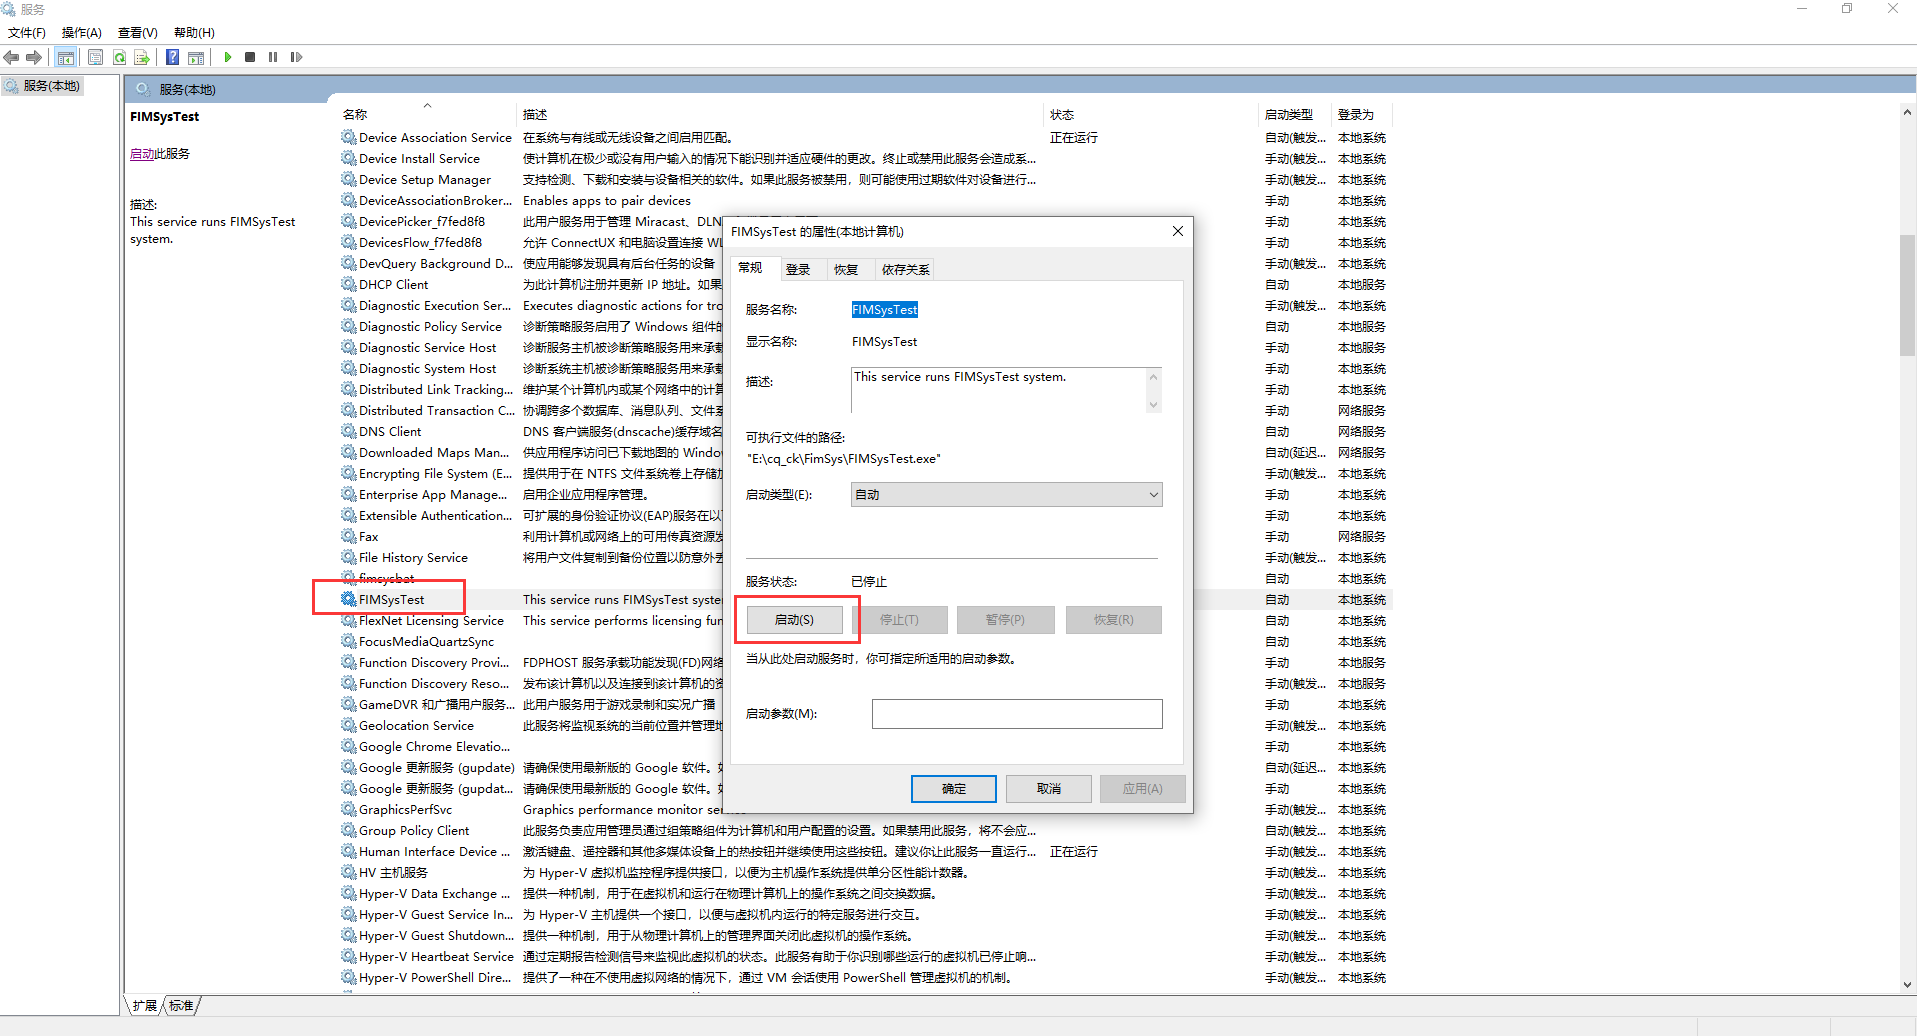Open the 查看(V) menu
The height and width of the screenshot is (1036, 1917).
138,33
